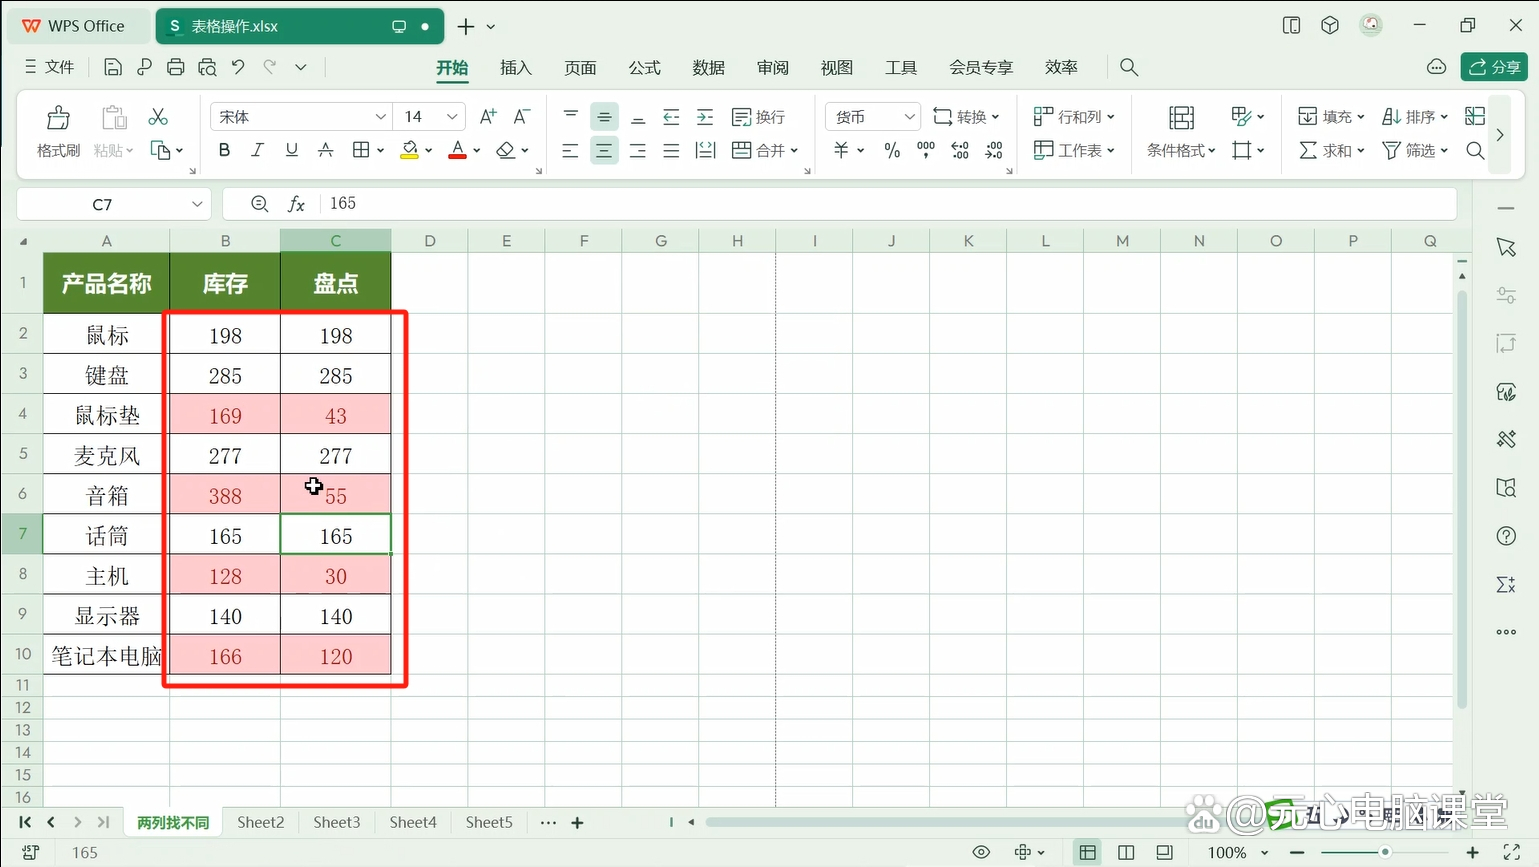Click the Cut scissors icon

158,117
